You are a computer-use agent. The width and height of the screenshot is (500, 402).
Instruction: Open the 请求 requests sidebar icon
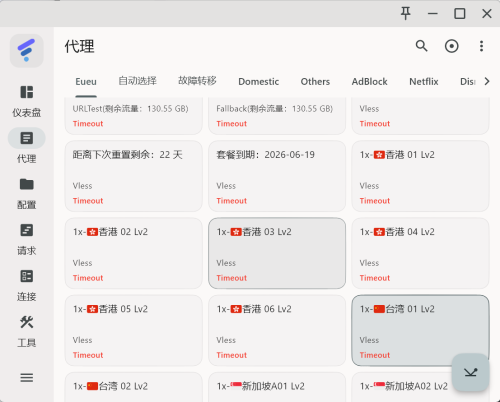point(27,230)
